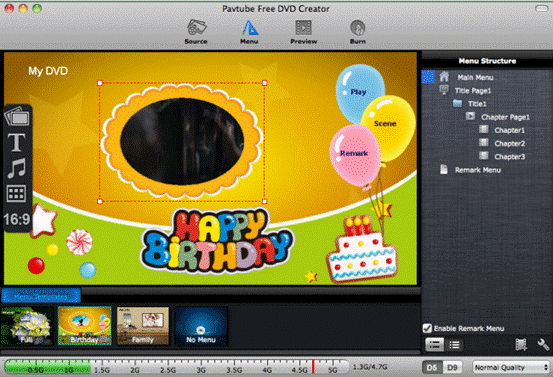Click the background image tool icon
The height and width of the screenshot is (377, 553).
[x=17, y=116]
